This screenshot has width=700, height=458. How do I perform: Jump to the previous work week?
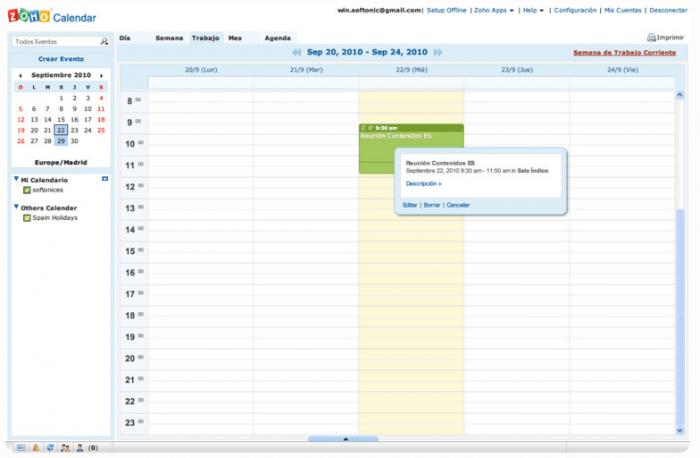pyautogui.click(x=297, y=52)
